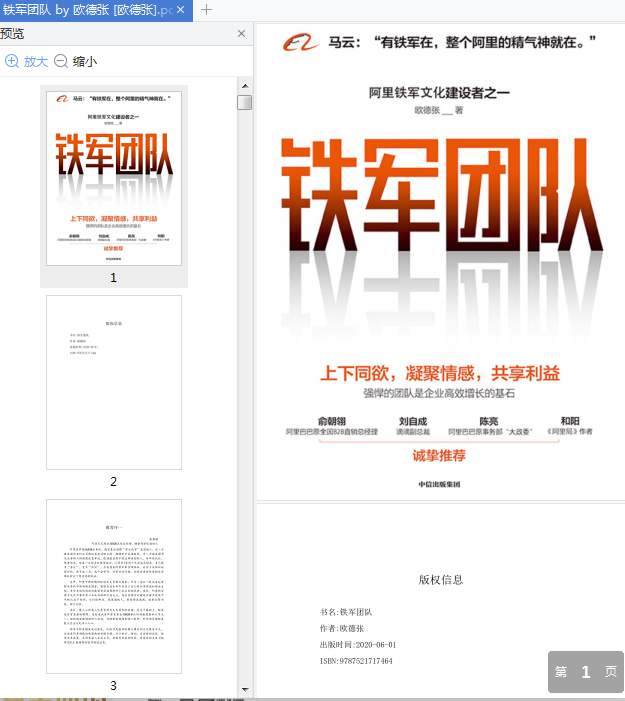Click the zoom-out magnifier icon

61,61
